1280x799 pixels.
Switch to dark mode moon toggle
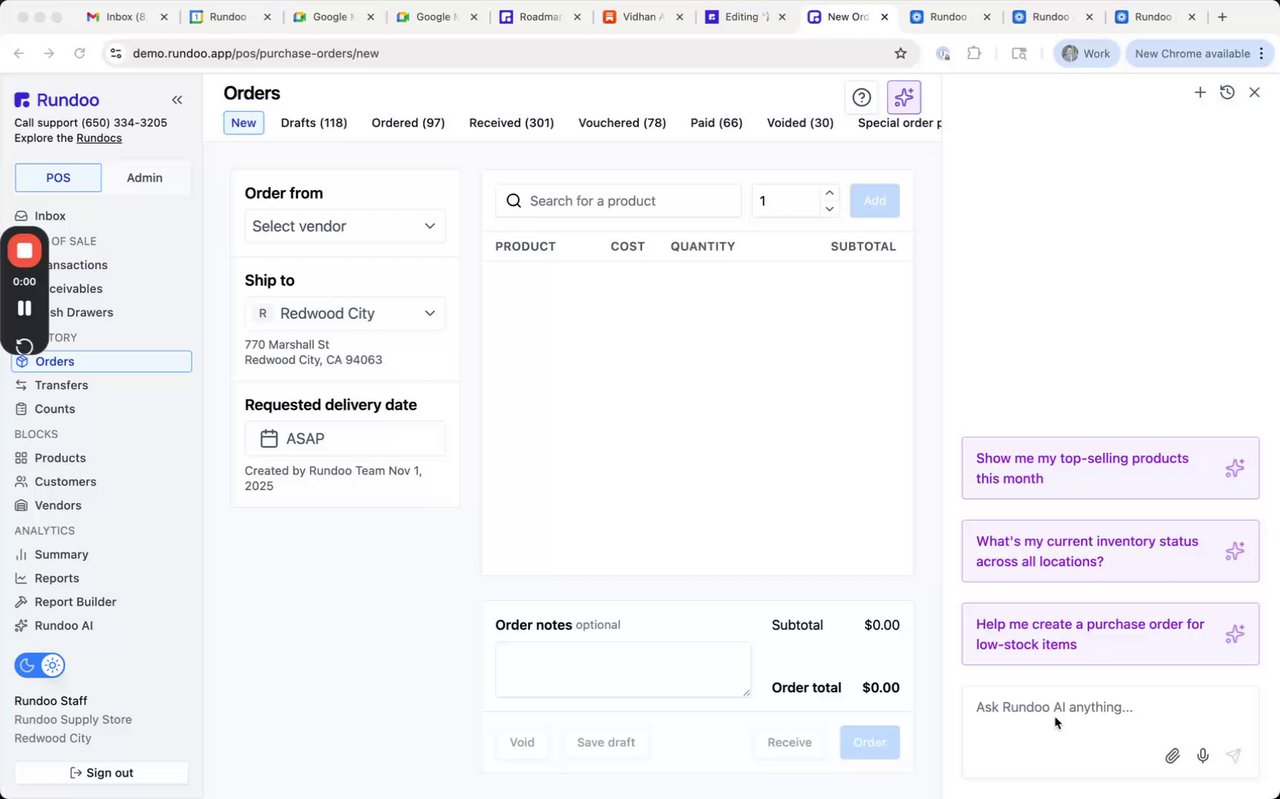coord(28,665)
